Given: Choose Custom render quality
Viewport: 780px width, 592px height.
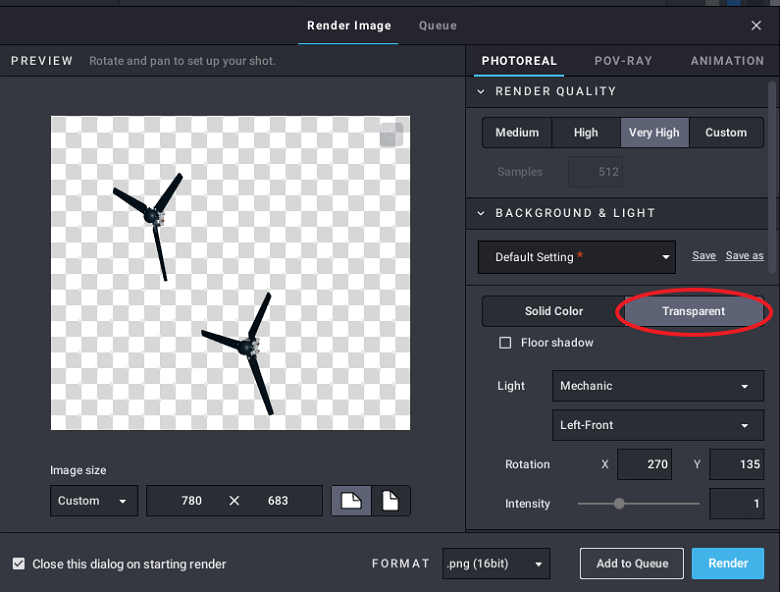Looking at the screenshot, I should pos(726,132).
